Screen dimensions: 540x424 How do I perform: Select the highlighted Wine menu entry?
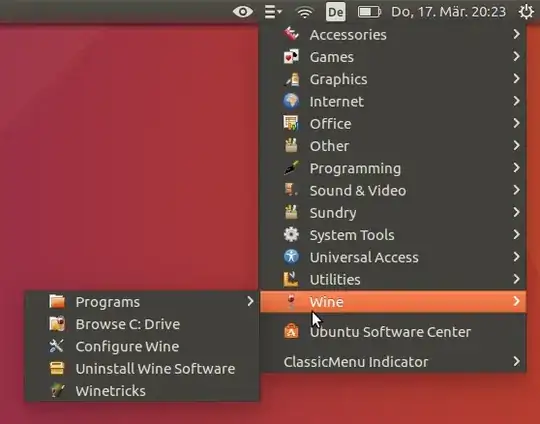393,301
